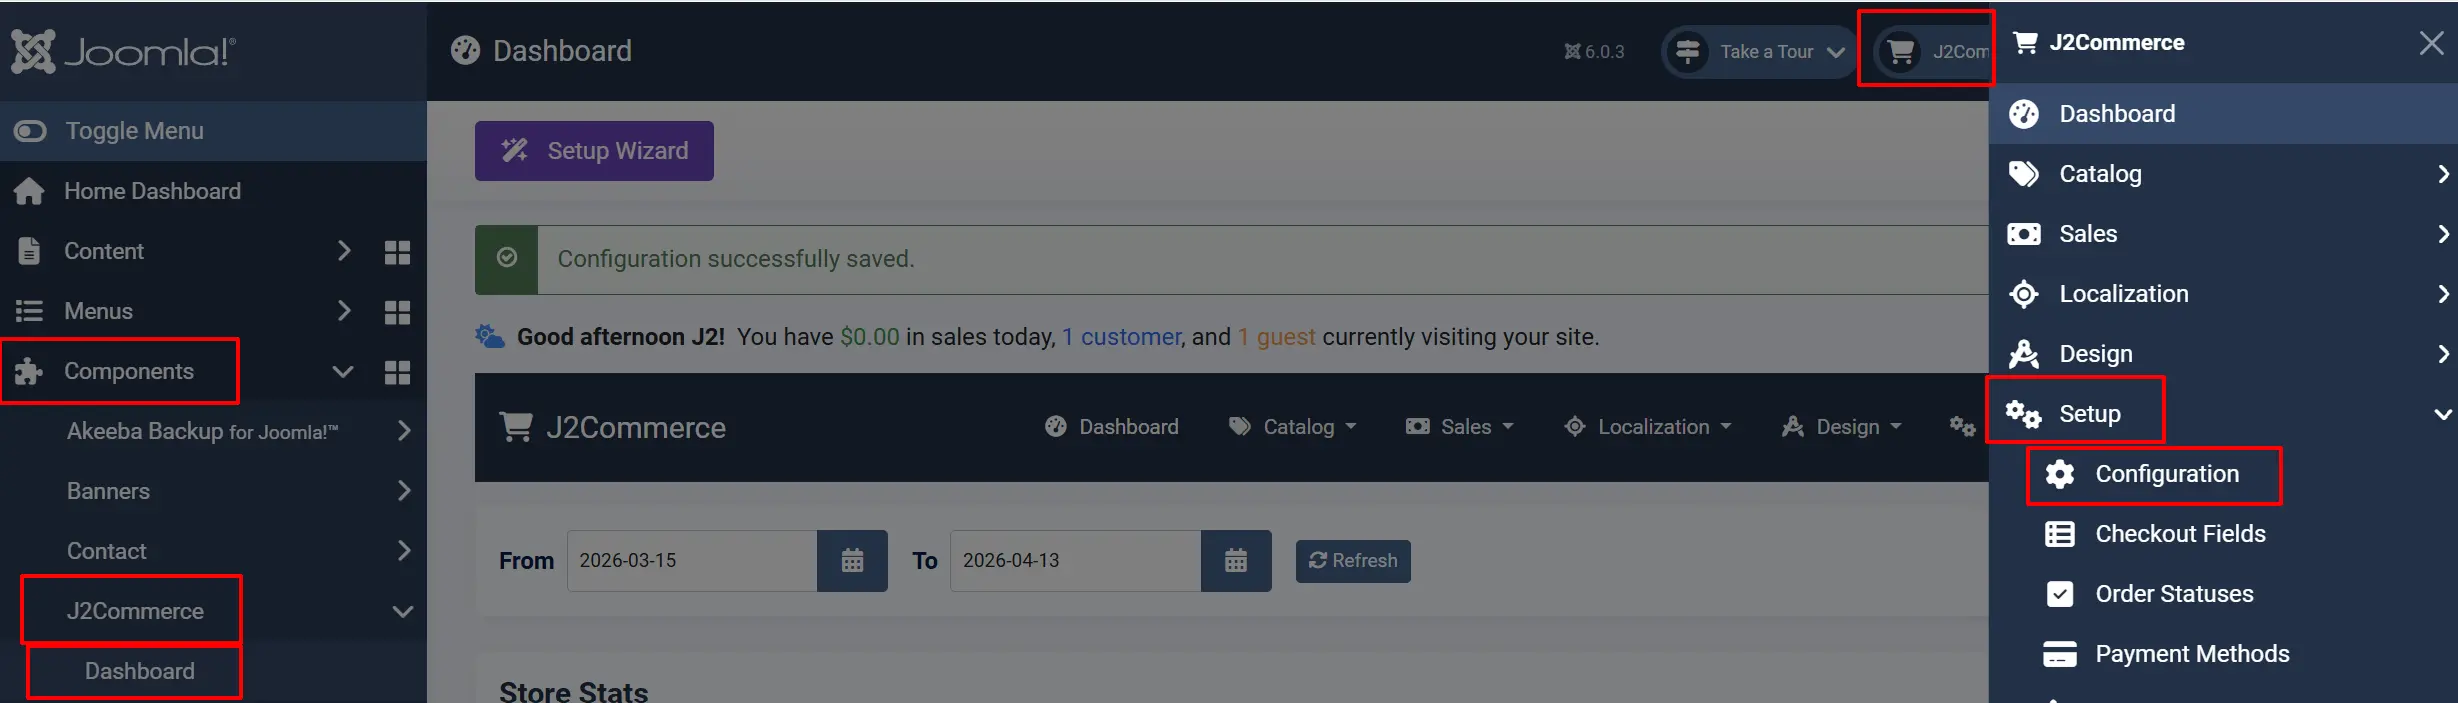The height and width of the screenshot is (703, 2458).
Task: Close the J2Commerce side panel
Action: [2431, 43]
